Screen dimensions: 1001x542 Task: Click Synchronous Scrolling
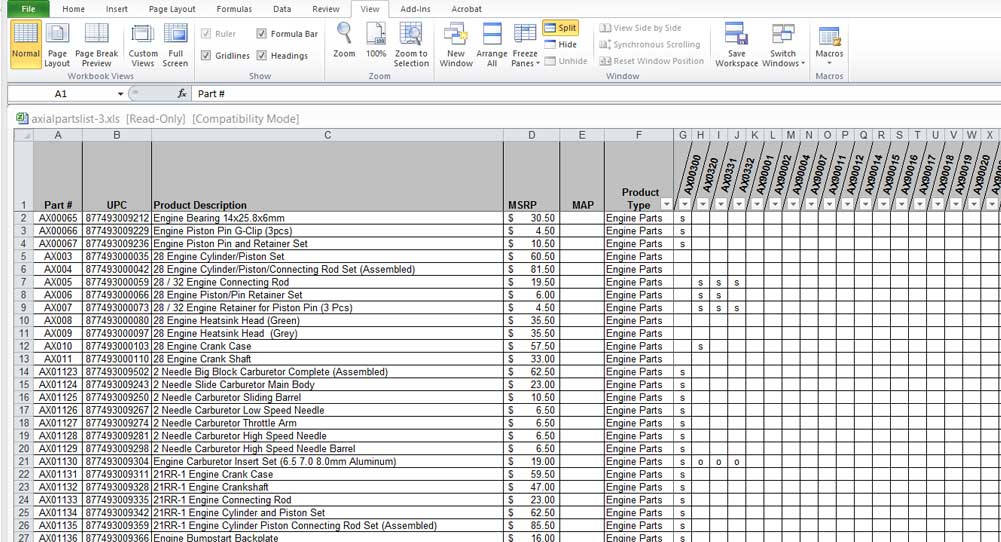pyautogui.click(x=649, y=44)
